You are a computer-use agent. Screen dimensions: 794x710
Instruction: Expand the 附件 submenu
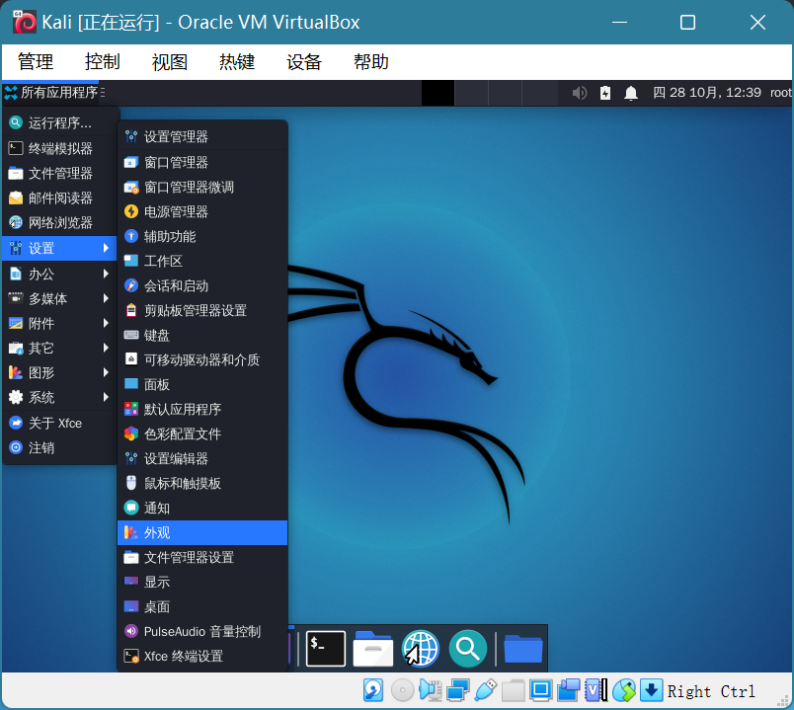coord(60,323)
